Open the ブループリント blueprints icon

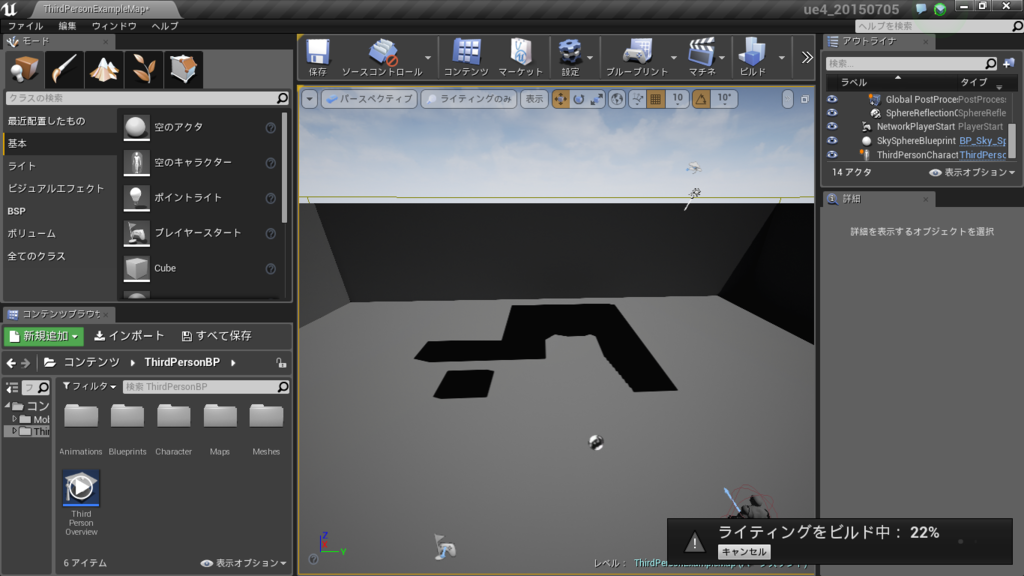(x=637, y=57)
